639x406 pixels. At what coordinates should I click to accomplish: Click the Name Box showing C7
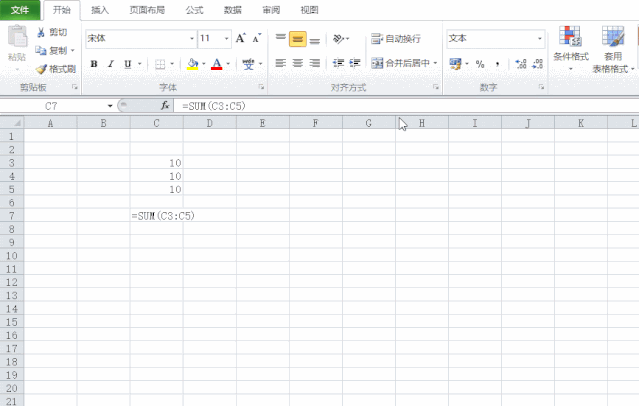point(53,106)
